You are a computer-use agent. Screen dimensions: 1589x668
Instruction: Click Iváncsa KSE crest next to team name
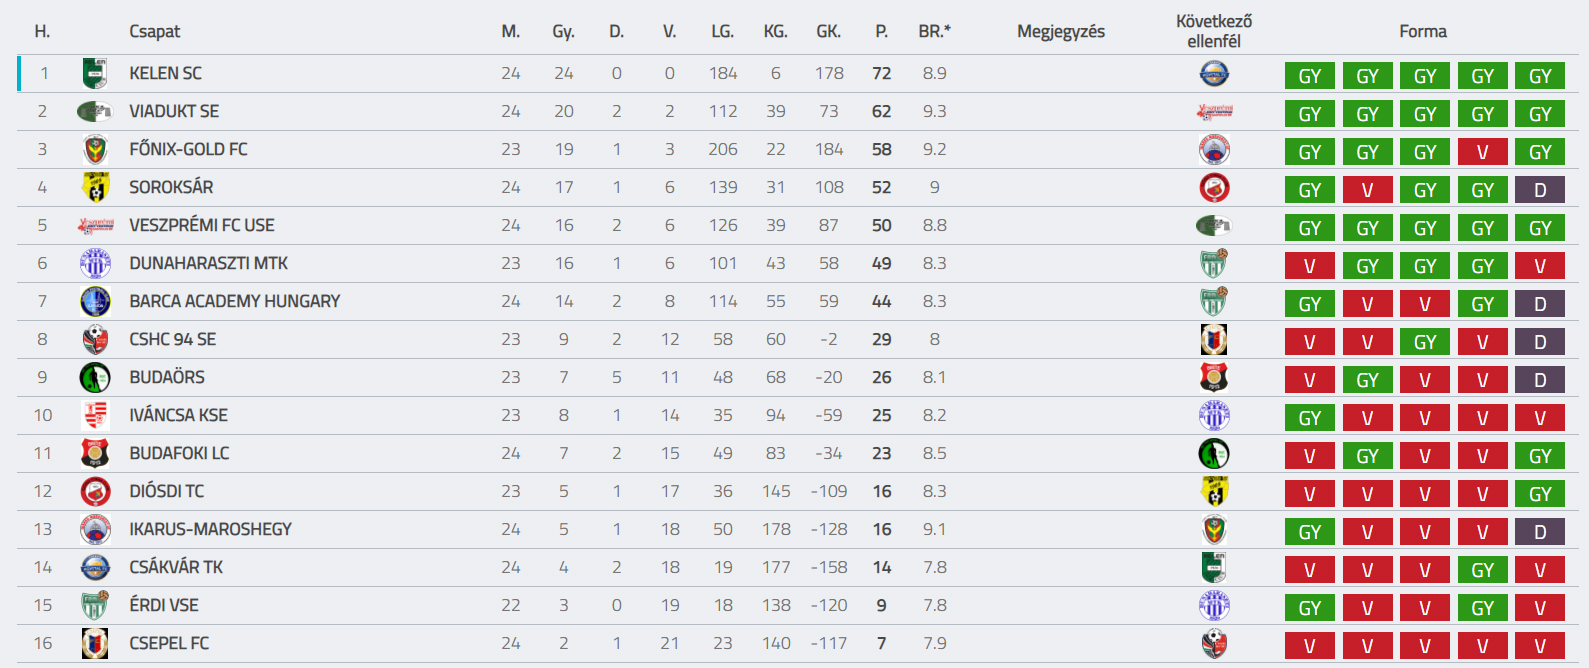pos(95,415)
